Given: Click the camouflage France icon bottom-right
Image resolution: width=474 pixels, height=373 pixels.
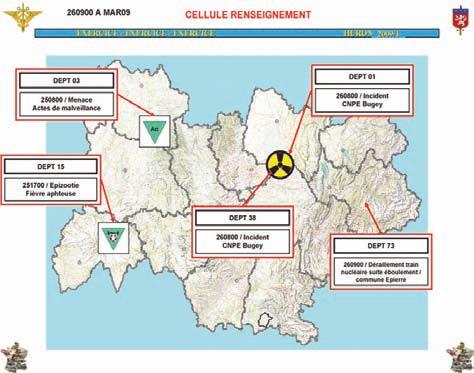Looking at the screenshot, I should click(460, 357).
